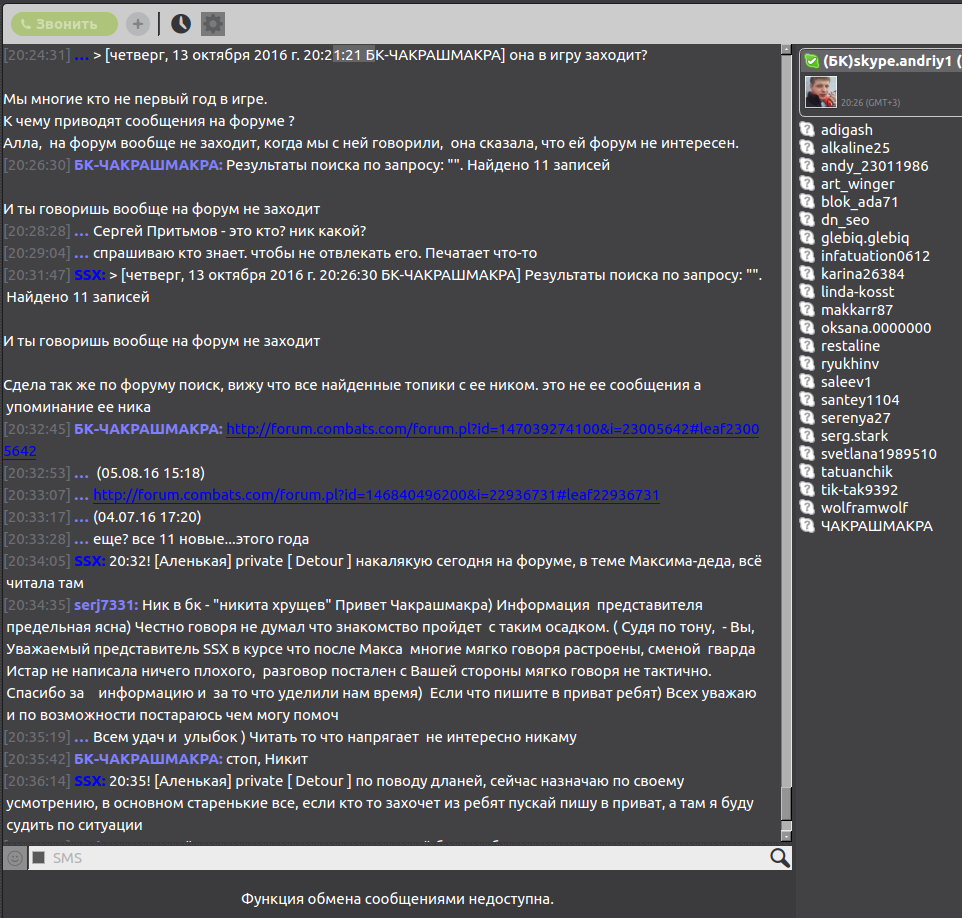This screenshot has width=962, height=918.
Task: Select participant name oksana.0000000
Action: tap(876, 328)
